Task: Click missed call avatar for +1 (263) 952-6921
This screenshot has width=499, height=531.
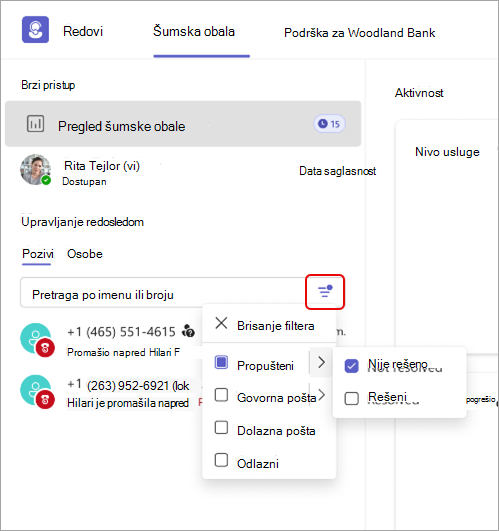Action: 37,391
